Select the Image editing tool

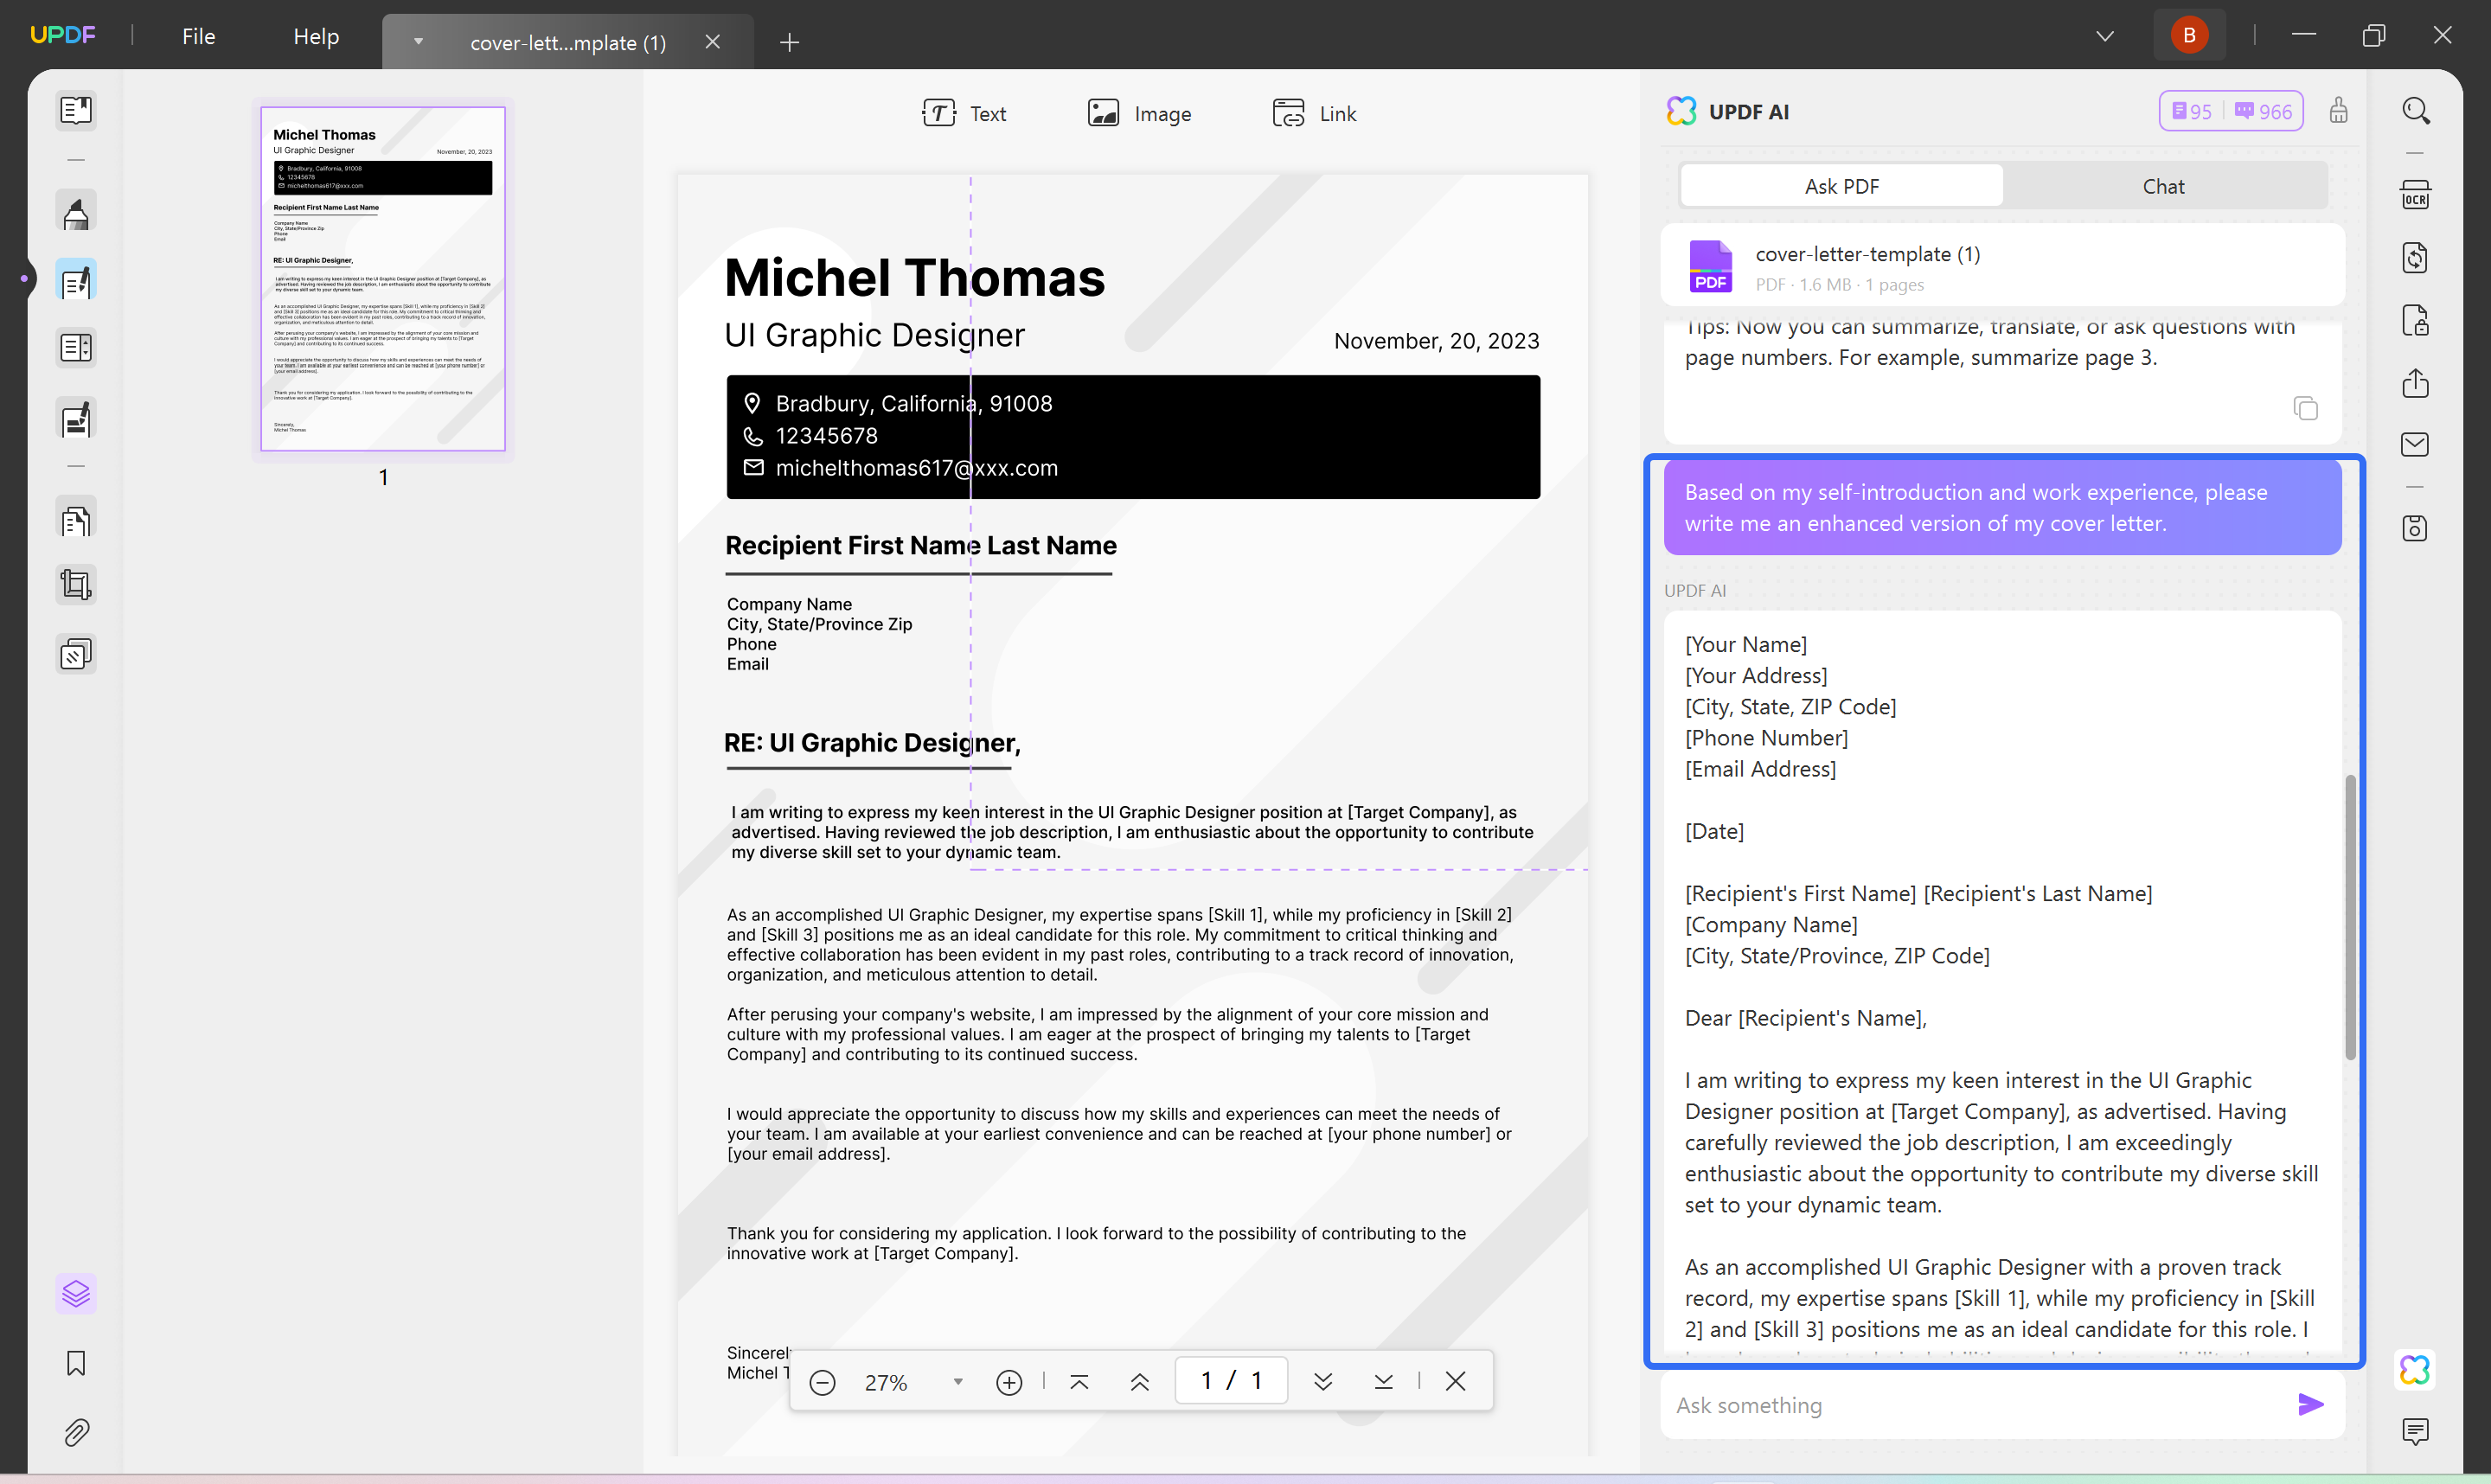click(1140, 113)
